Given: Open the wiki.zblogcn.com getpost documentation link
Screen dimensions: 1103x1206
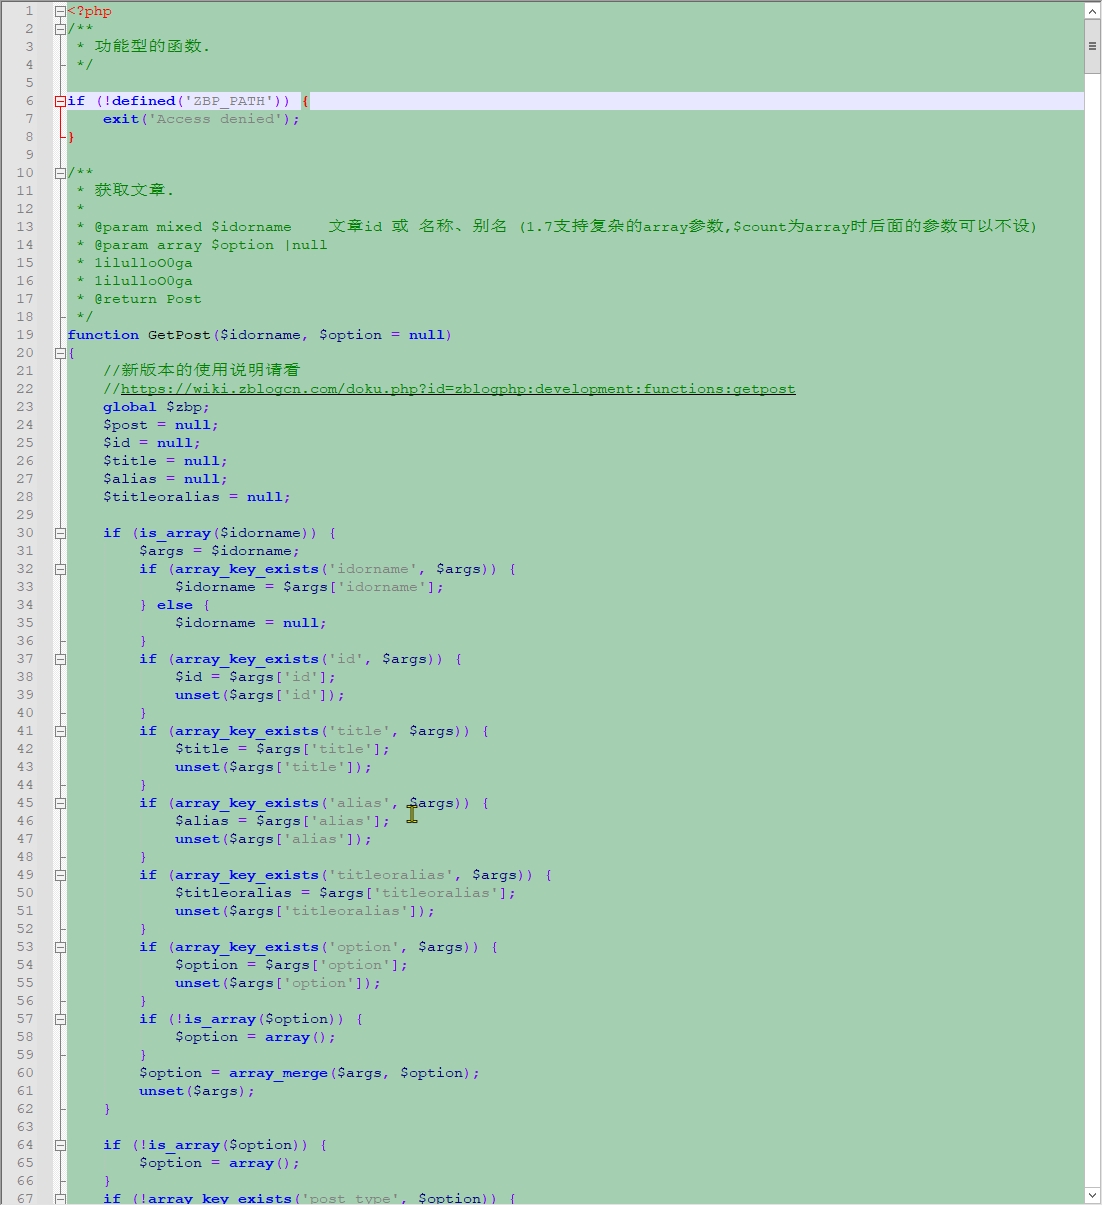Looking at the screenshot, I should [x=458, y=389].
